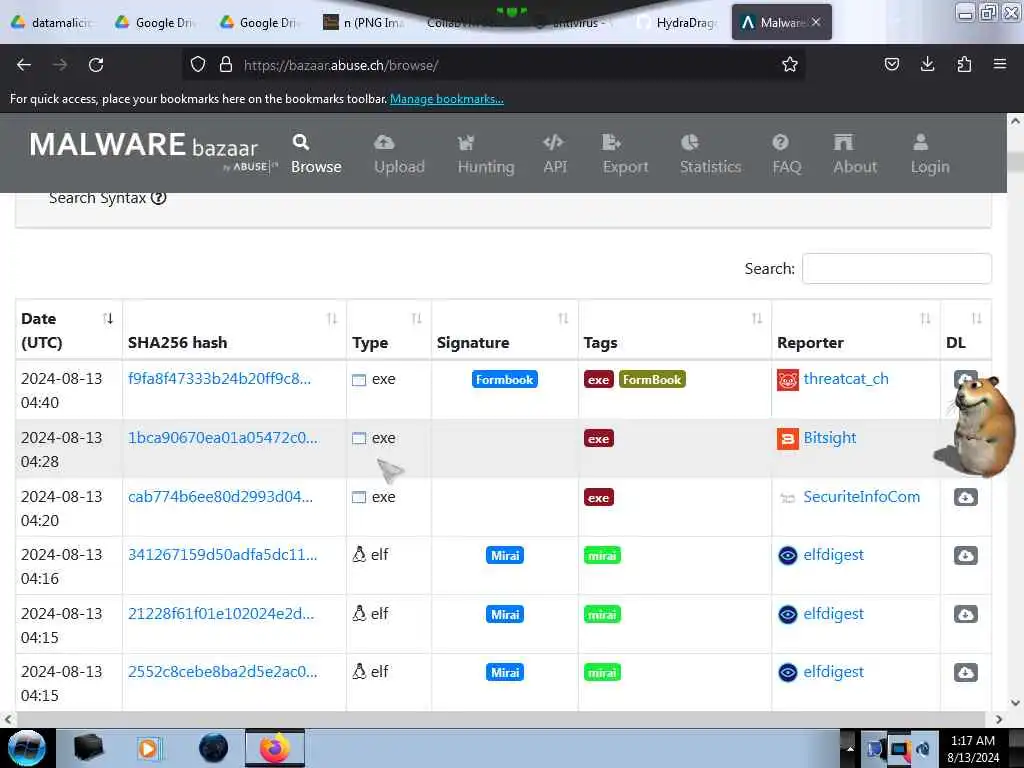Image resolution: width=1024 pixels, height=768 pixels.
Task: Switch to the datamalici browser tab
Action: [52, 22]
